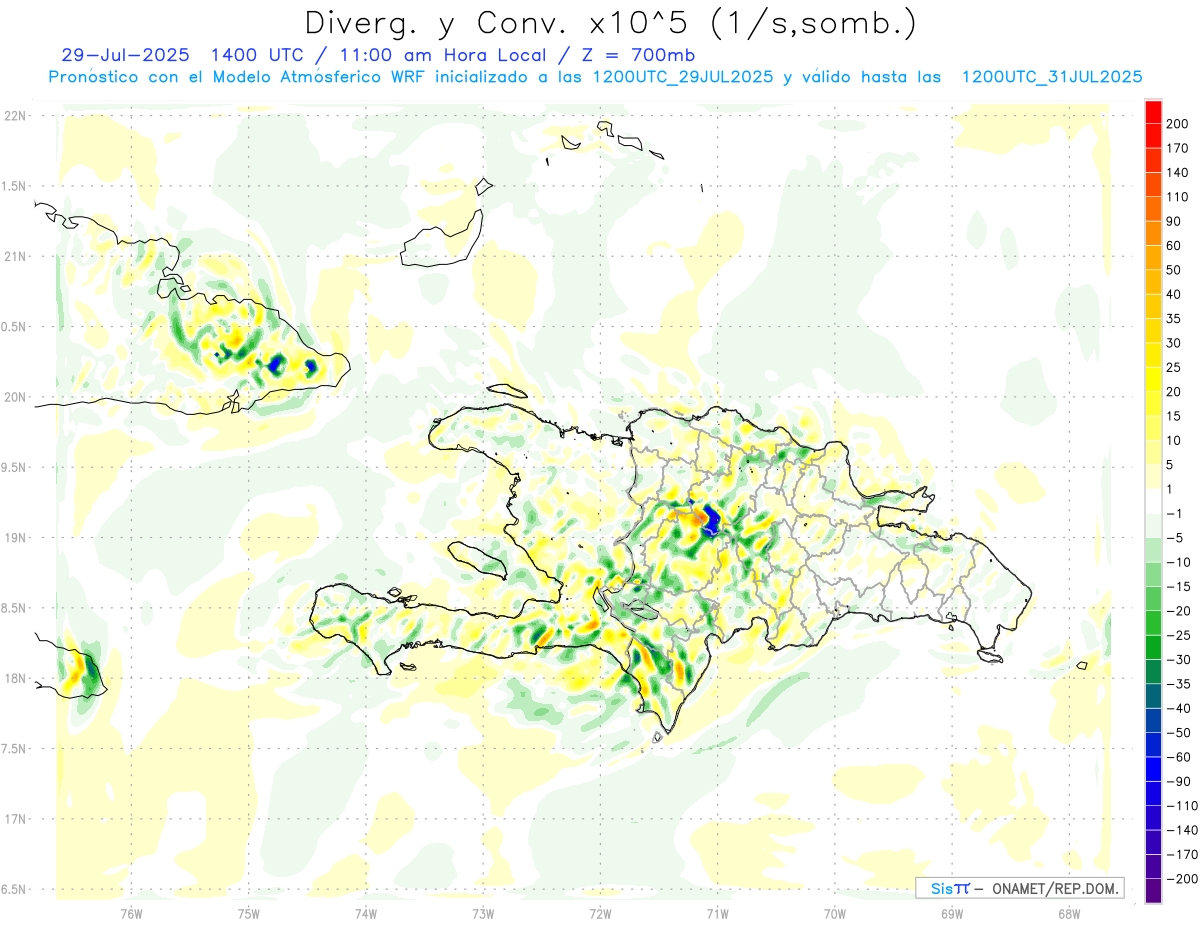Select the red swatch atop the color scale
Screen dimensions: 1200x927
[1153, 111]
